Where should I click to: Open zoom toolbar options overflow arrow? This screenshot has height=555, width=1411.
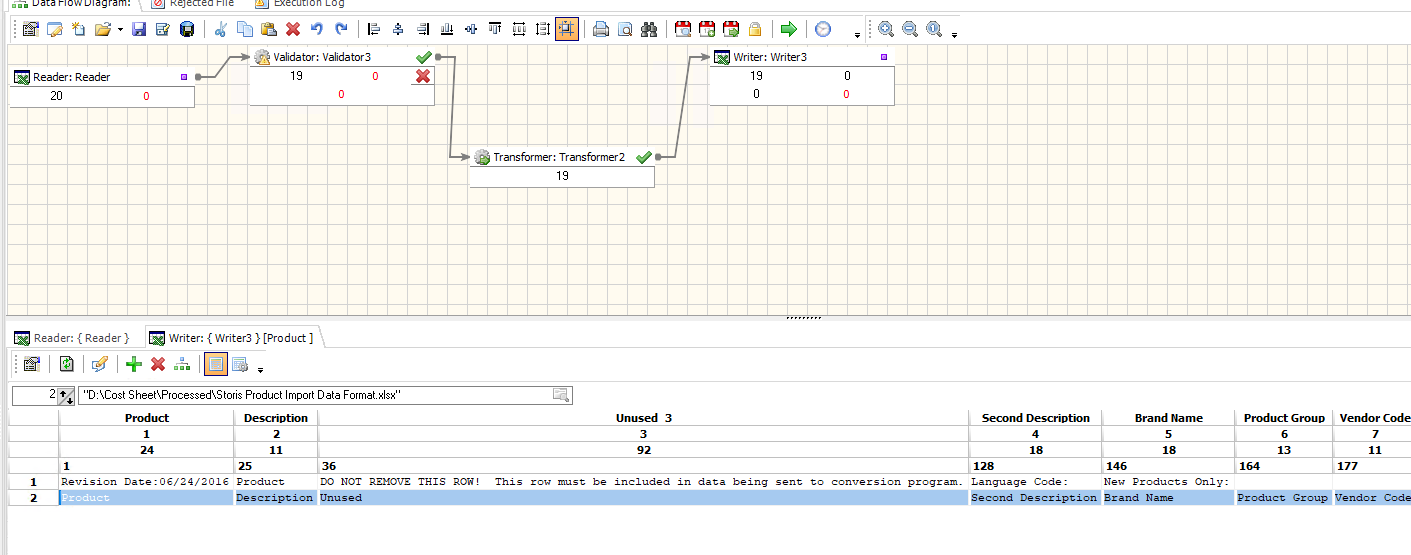(x=954, y=35)
